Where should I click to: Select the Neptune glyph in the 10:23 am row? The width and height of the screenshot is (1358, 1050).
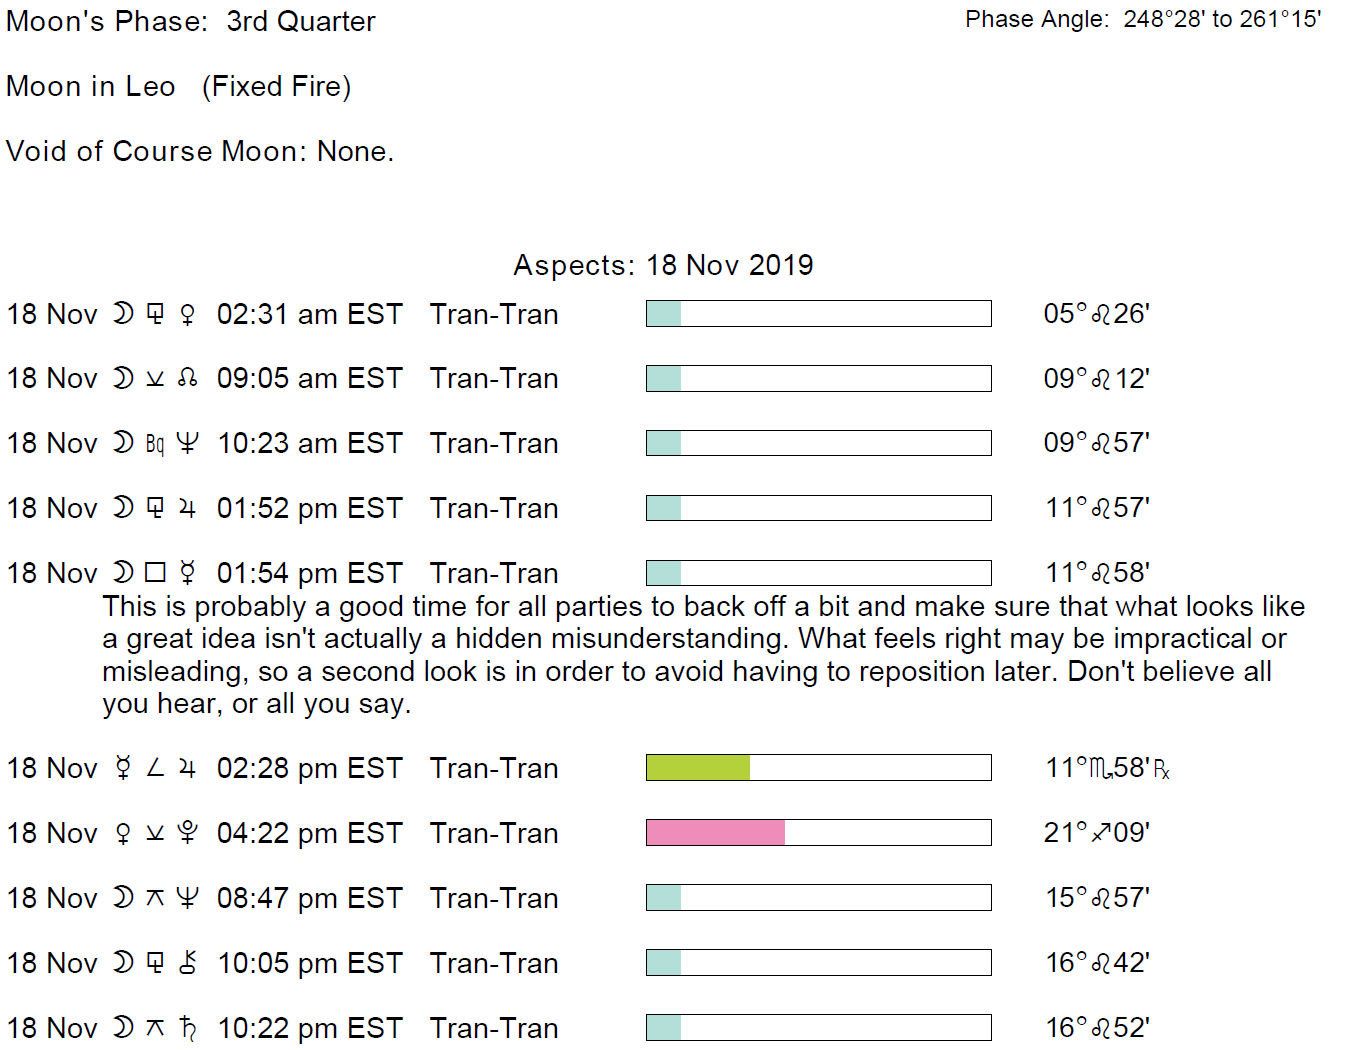click(x=187, y=443)
